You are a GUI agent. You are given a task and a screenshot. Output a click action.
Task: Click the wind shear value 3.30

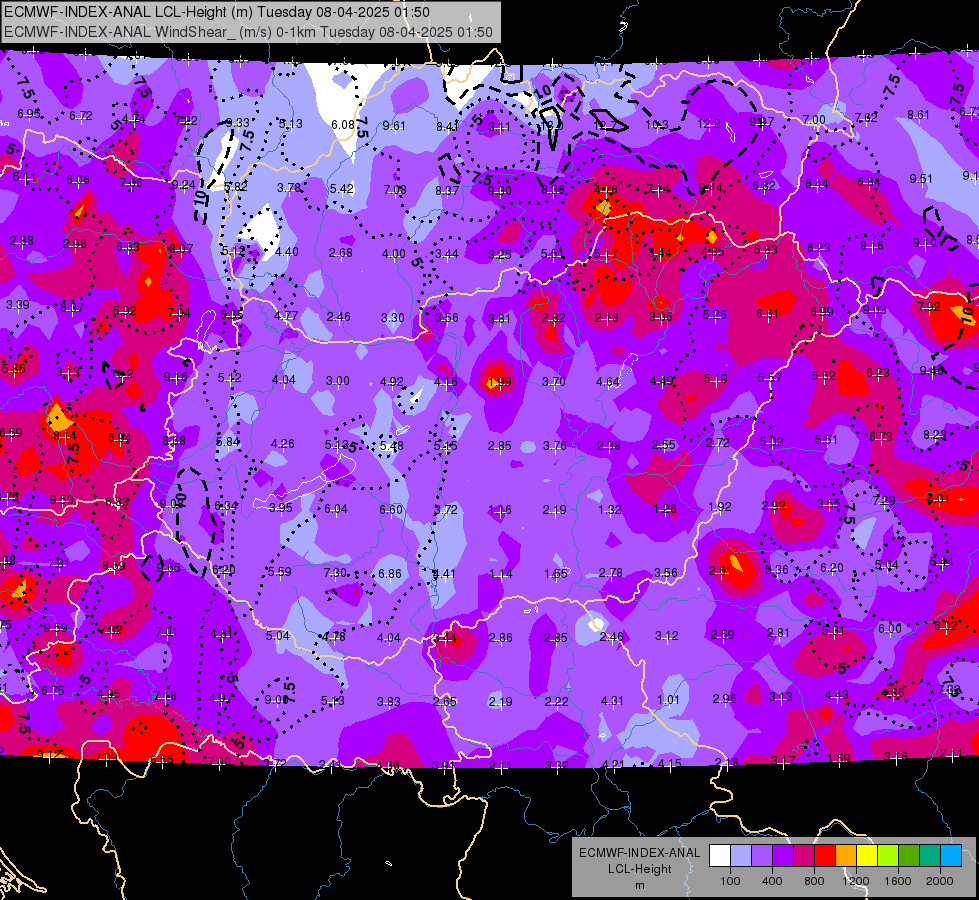pos(393,317)
